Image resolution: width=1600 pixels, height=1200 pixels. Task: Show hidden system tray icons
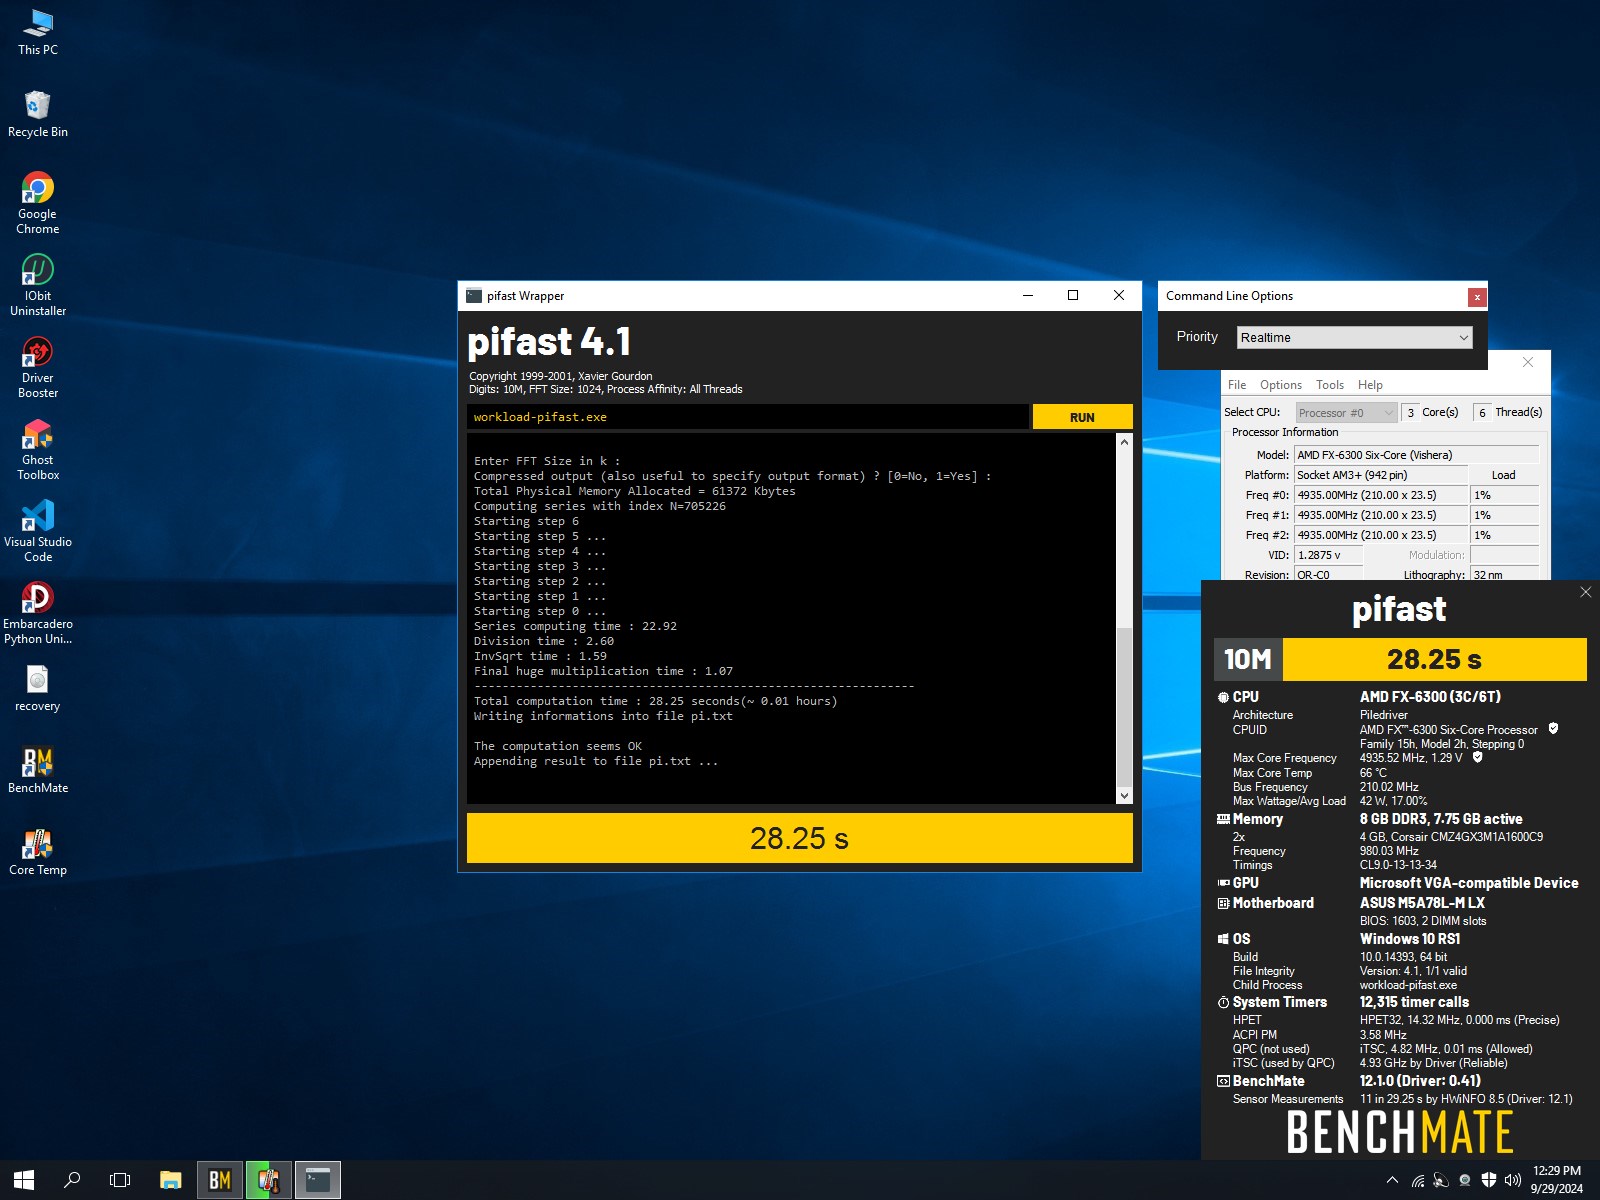[1392, 1180]
